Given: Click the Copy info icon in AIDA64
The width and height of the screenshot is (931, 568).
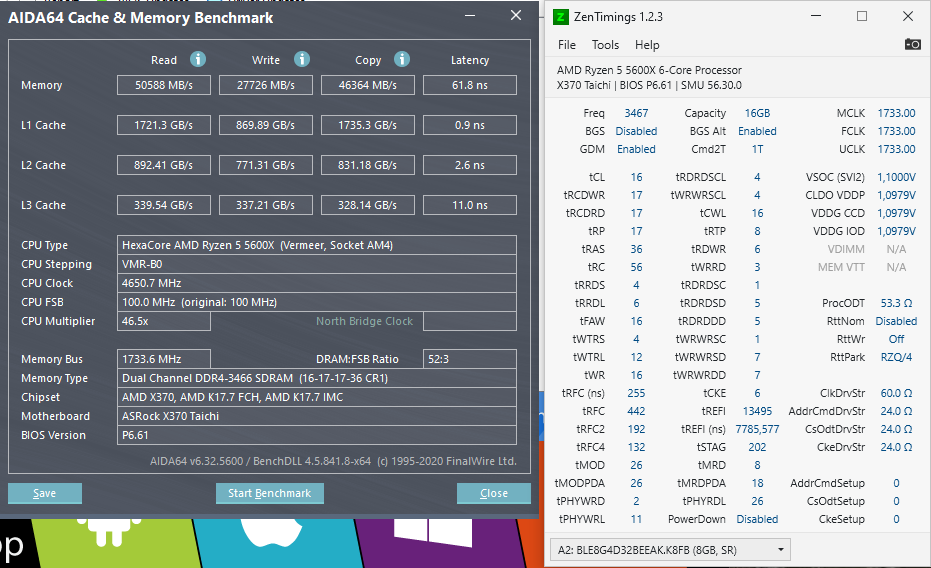Looking at the screenshot, I should [x=402, y=59].
